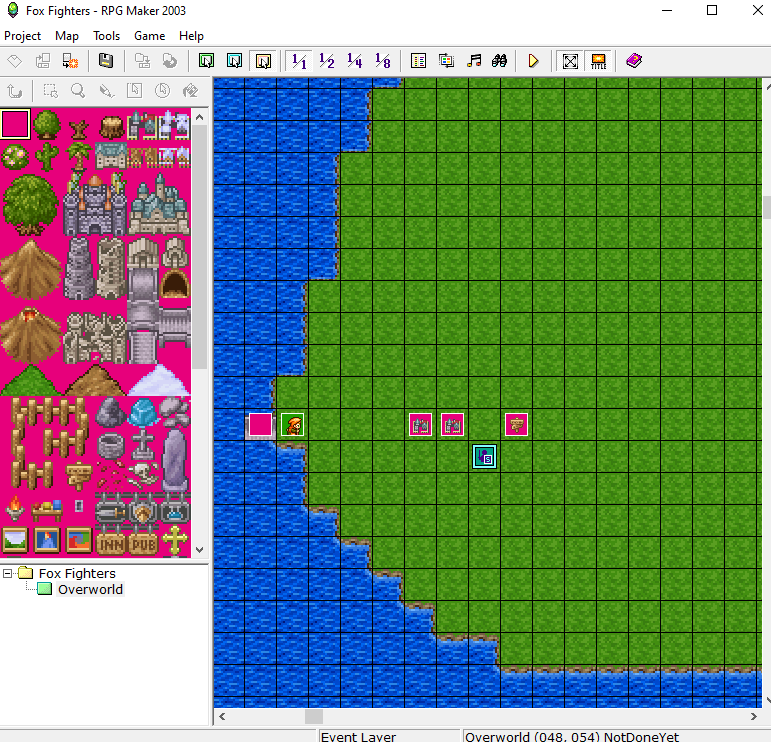Pick the cave entrance tile

coord(175,283)
